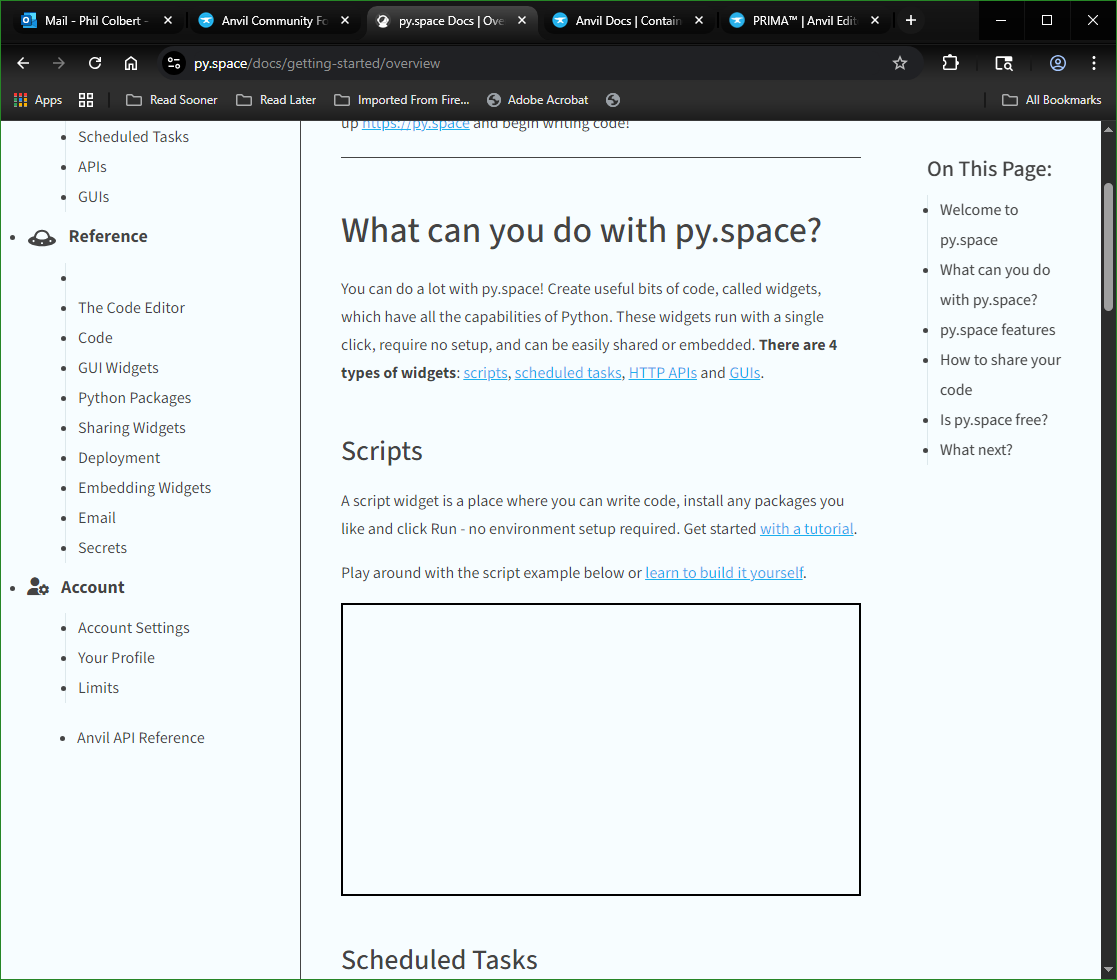View site information icon in address bar
This screenshot has height=980, width=1117.
pyautogui.click(x=174, y=63)
